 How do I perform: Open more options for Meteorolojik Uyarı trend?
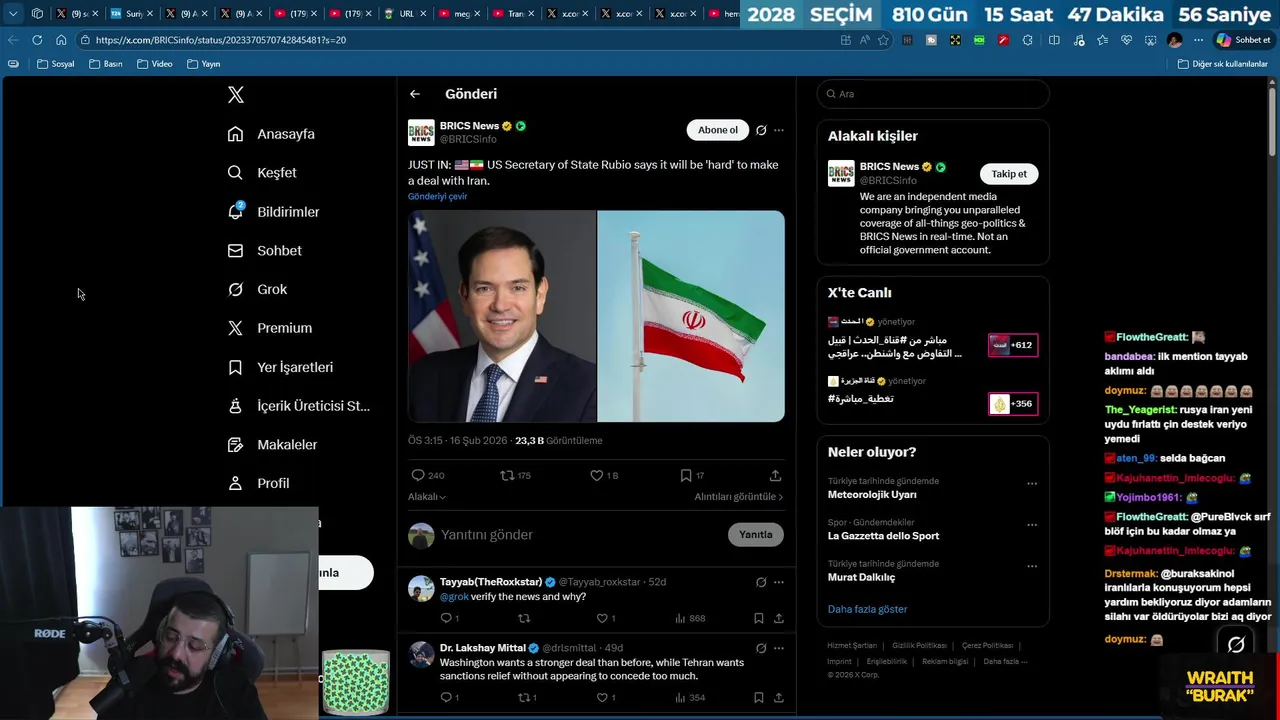tap(1032, 484)
